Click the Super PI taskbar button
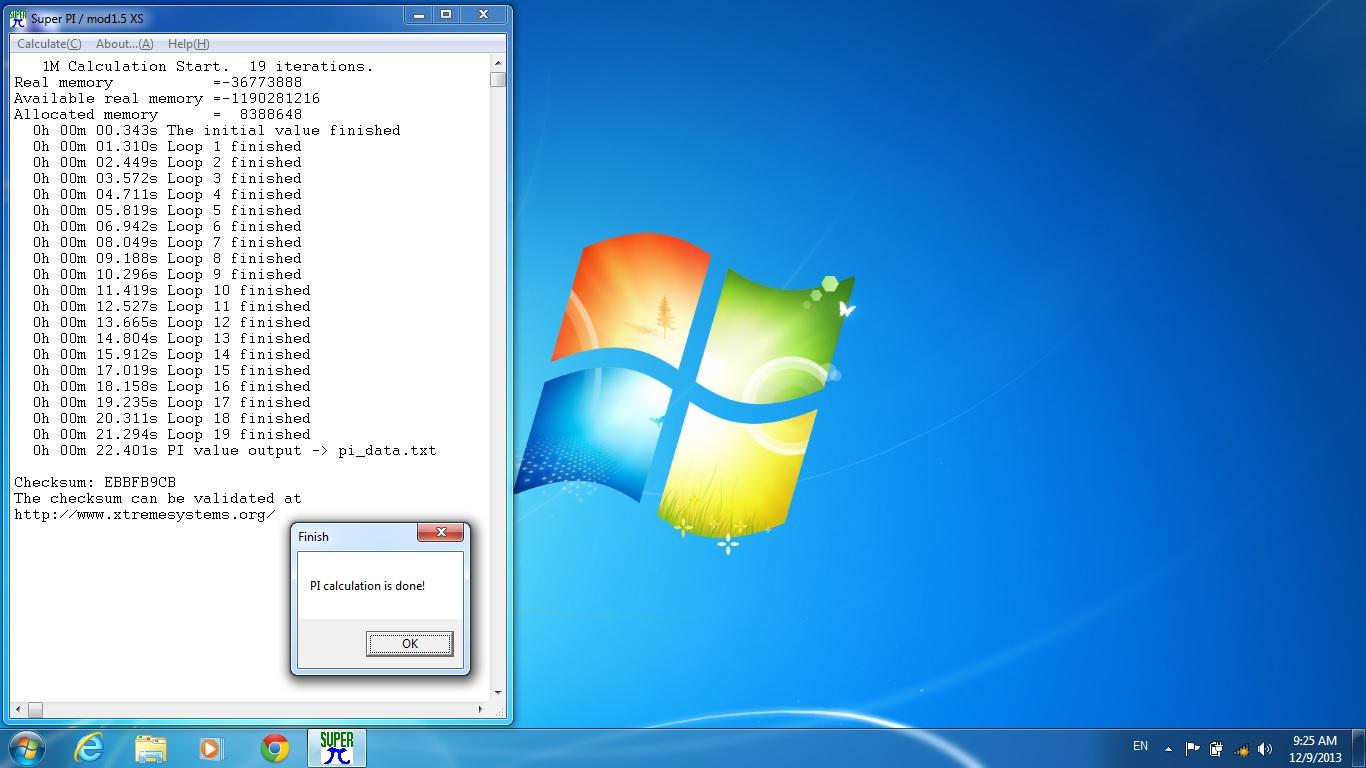1366x768 pixels. 337,748
